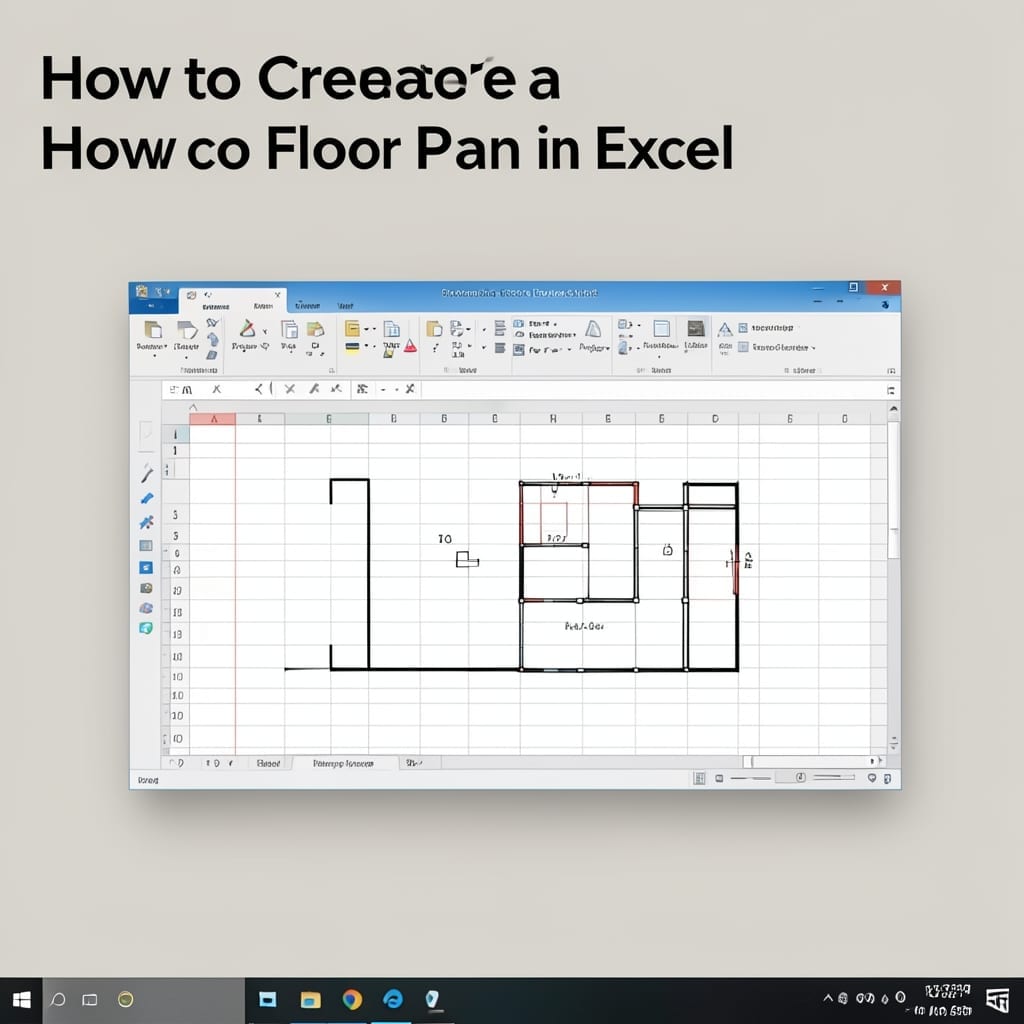Click the teal shield icon in left sidebar

146,628
